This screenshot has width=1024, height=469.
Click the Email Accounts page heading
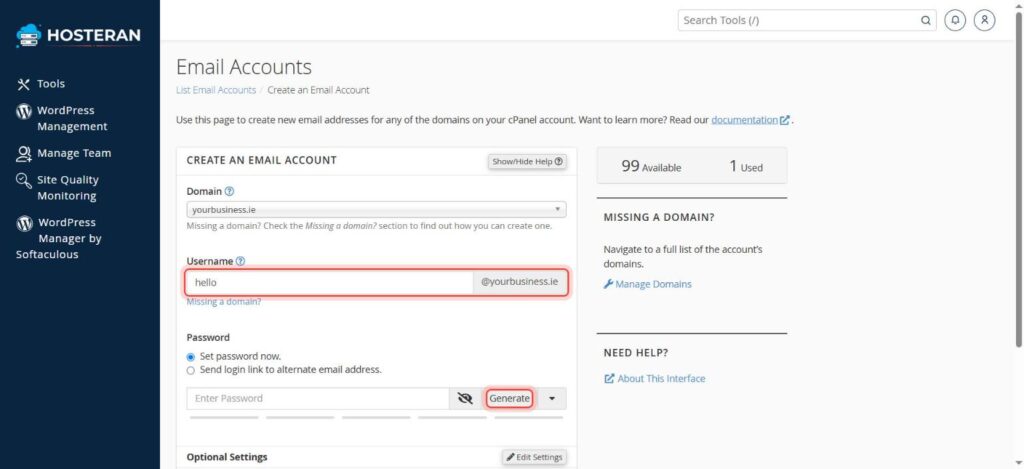click(x=244, y=67)
